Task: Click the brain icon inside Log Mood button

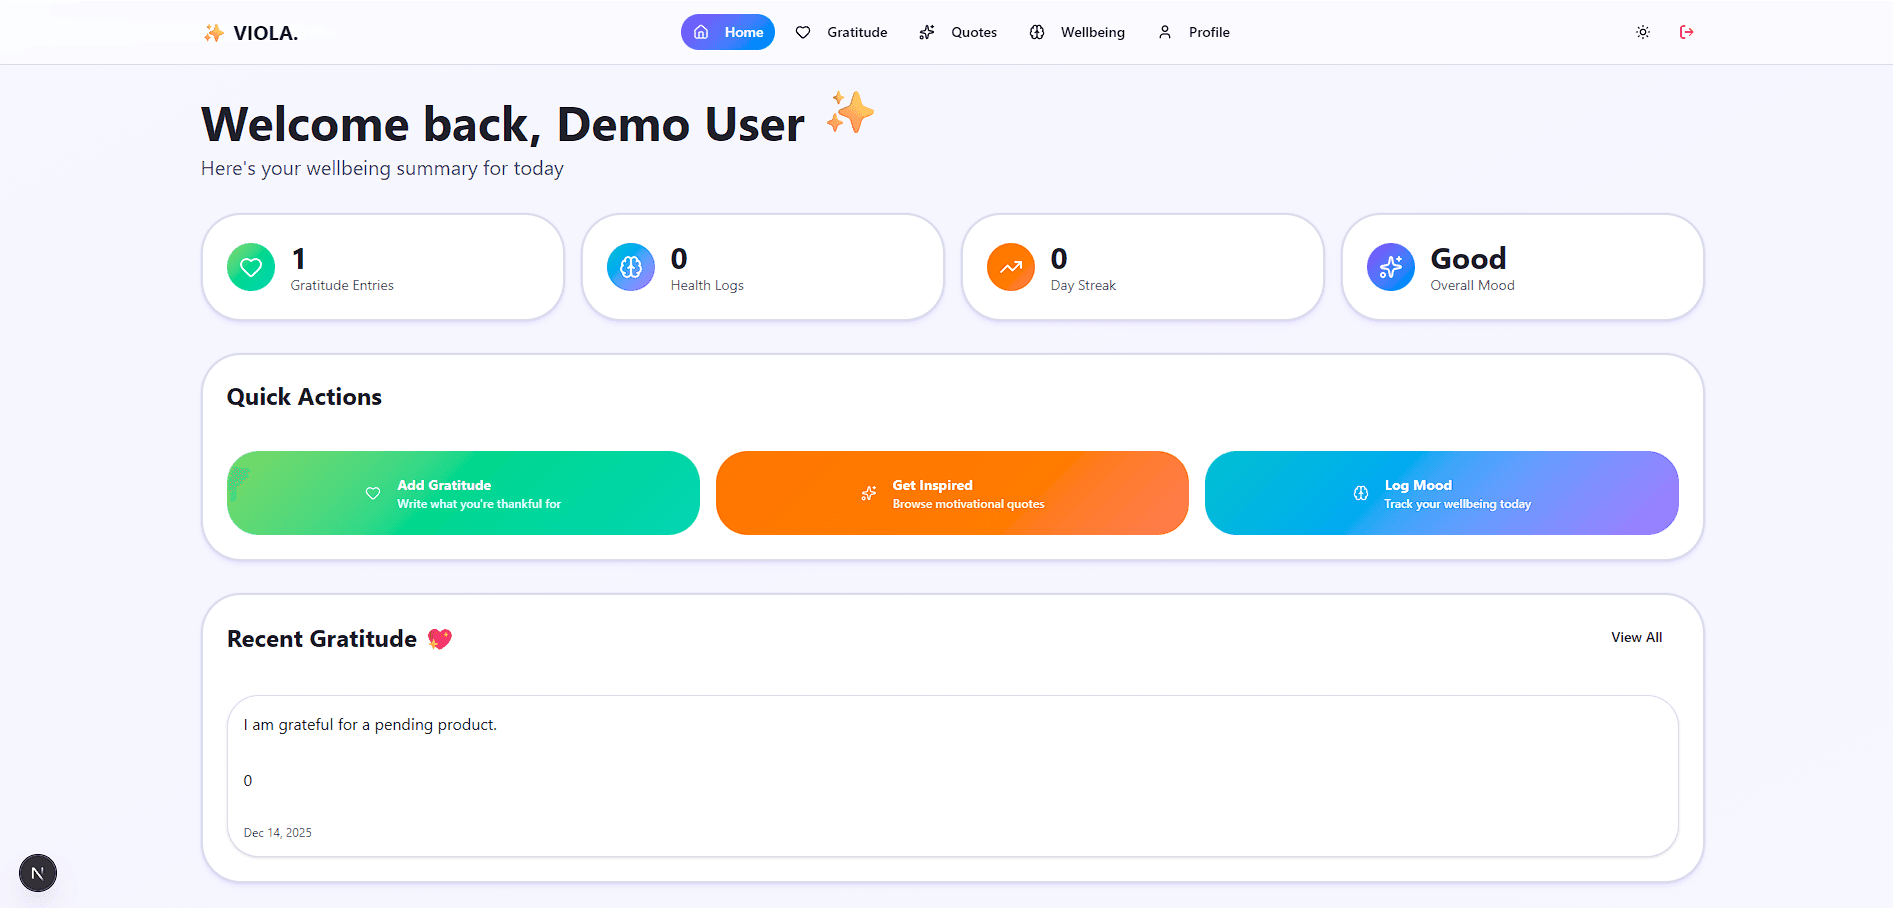Action: [1359, 493]
